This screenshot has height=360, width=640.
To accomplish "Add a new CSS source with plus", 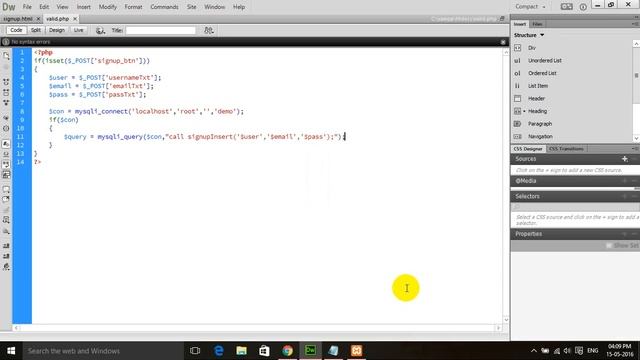I will 624,159.
